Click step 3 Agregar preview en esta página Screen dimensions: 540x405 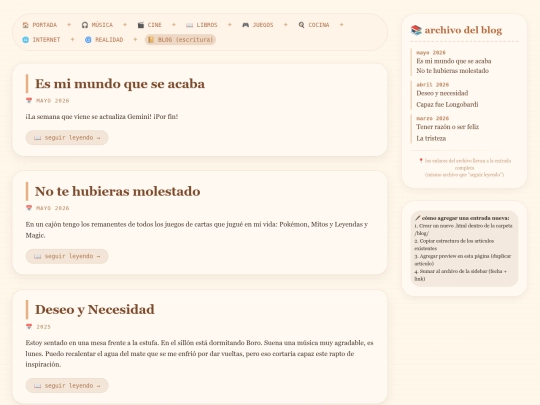click(463, 260)
